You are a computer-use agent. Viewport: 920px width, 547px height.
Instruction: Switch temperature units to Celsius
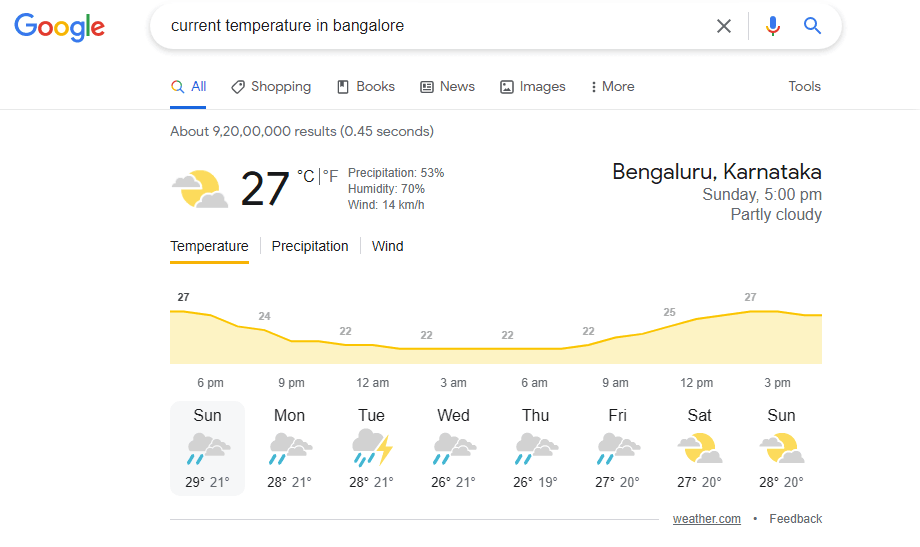click(x=306, y=176)
